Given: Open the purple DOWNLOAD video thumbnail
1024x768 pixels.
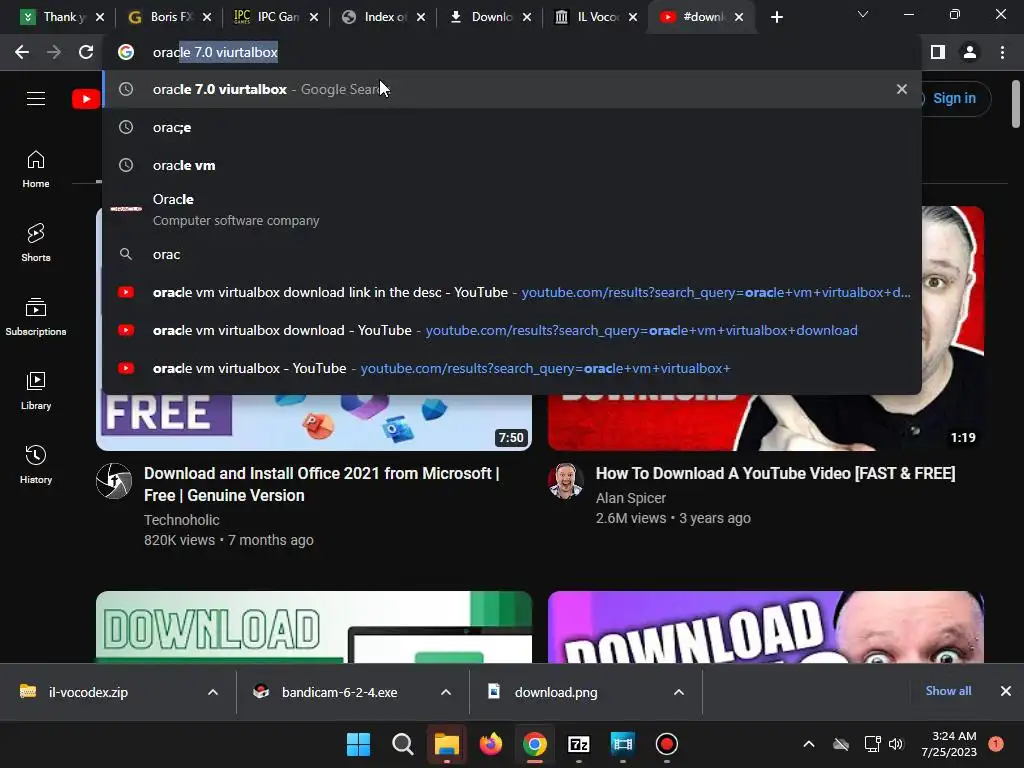Looking at the screenshot, I should [766, 627].
